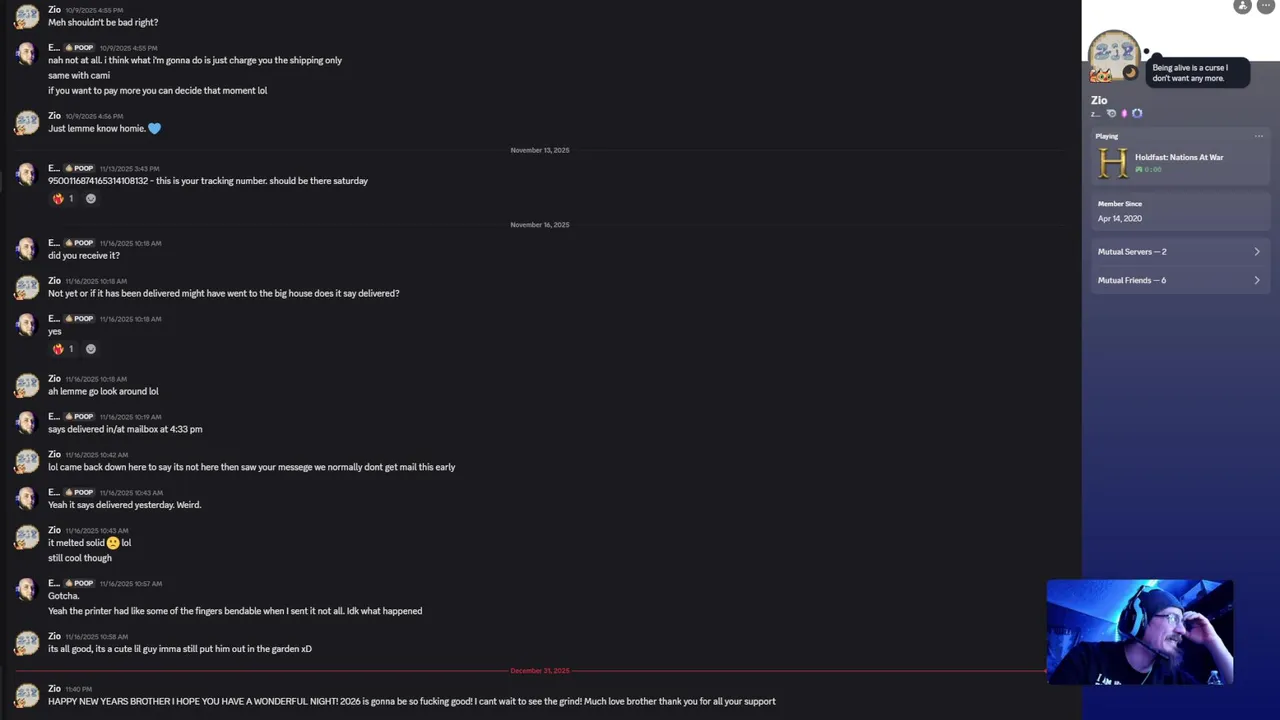Click the Holdfast: Nations At War game icon
Image resolution: width=1280 pixels, height=720 pixels.
tap(1112, 163)
